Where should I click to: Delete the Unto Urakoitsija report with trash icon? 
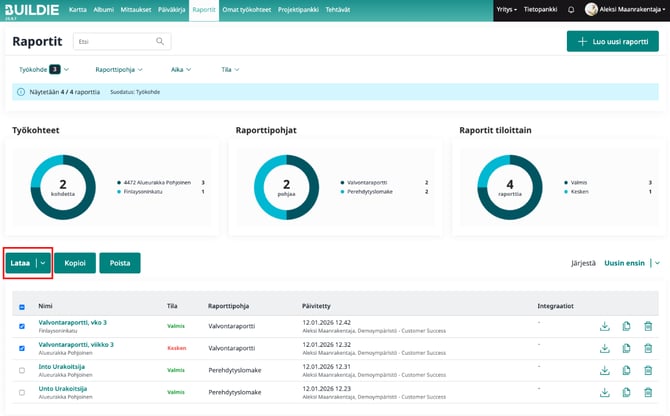coord(648,394)
